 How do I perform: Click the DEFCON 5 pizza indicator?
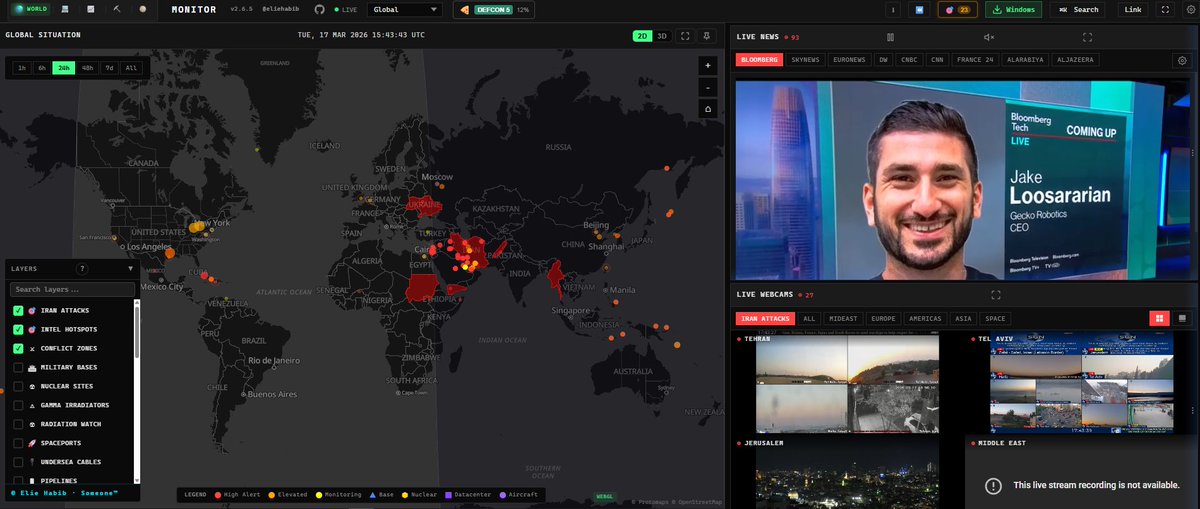tap(494, 9)
